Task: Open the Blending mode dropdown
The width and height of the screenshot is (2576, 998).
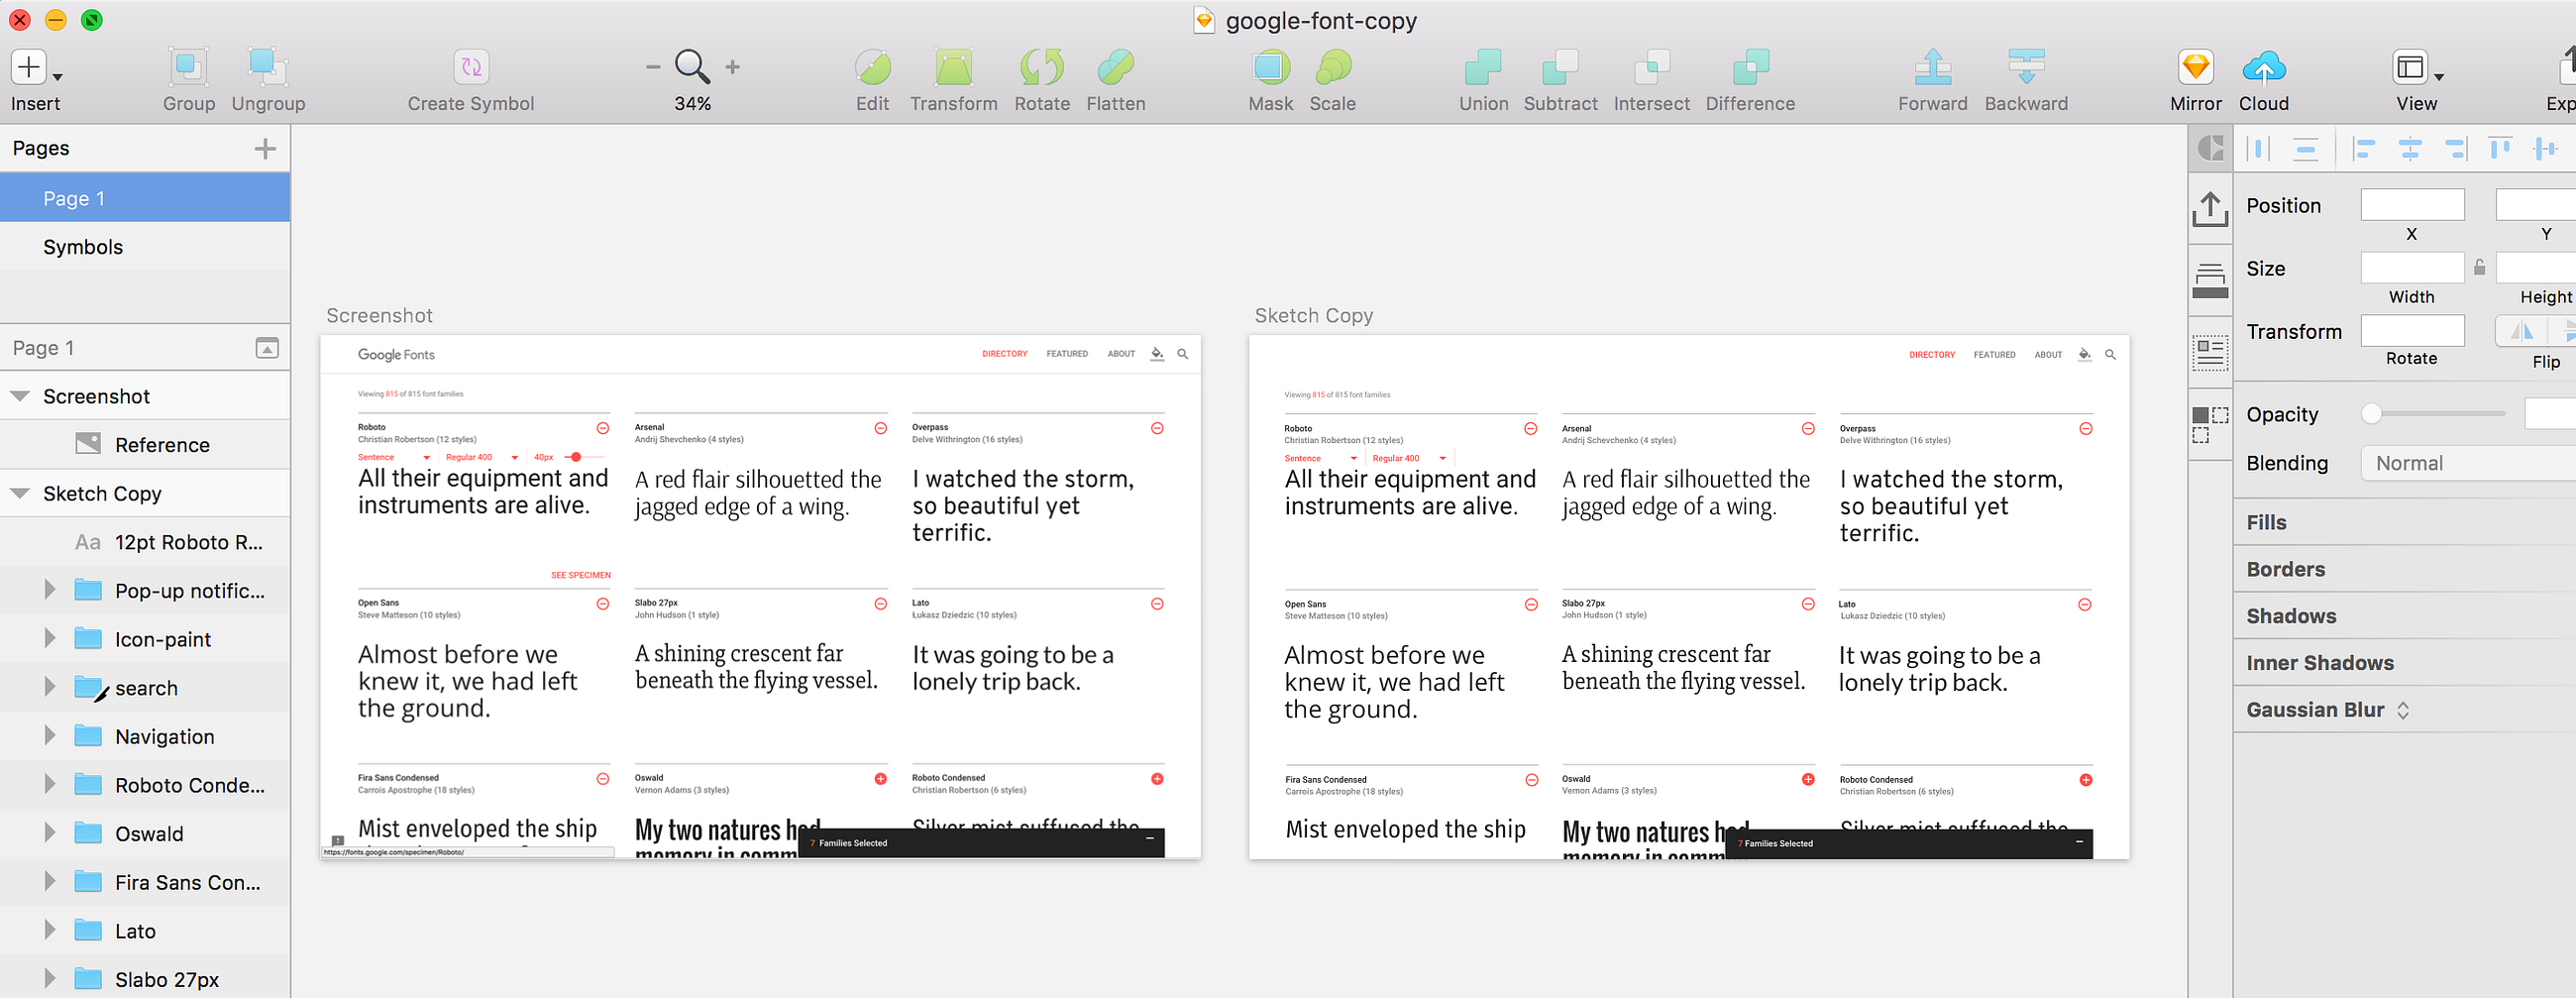Action: coord(2468,463)
